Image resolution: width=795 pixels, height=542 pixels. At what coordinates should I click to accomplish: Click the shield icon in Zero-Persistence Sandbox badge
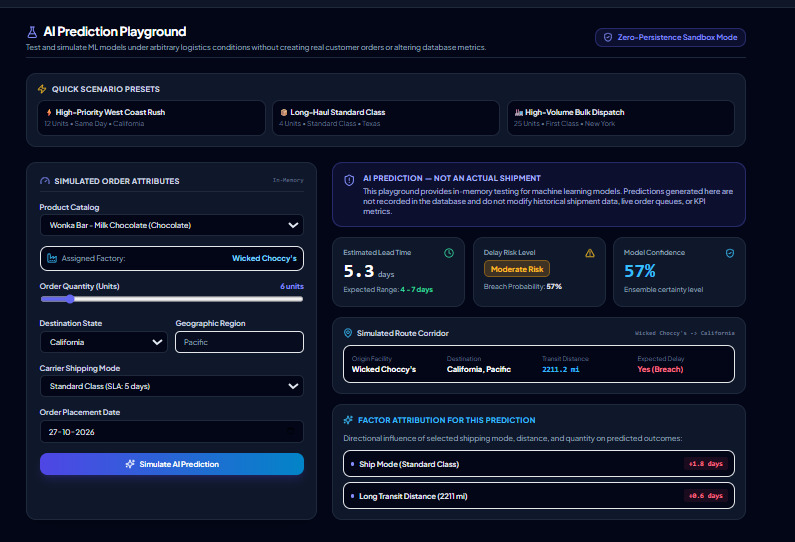607,38
